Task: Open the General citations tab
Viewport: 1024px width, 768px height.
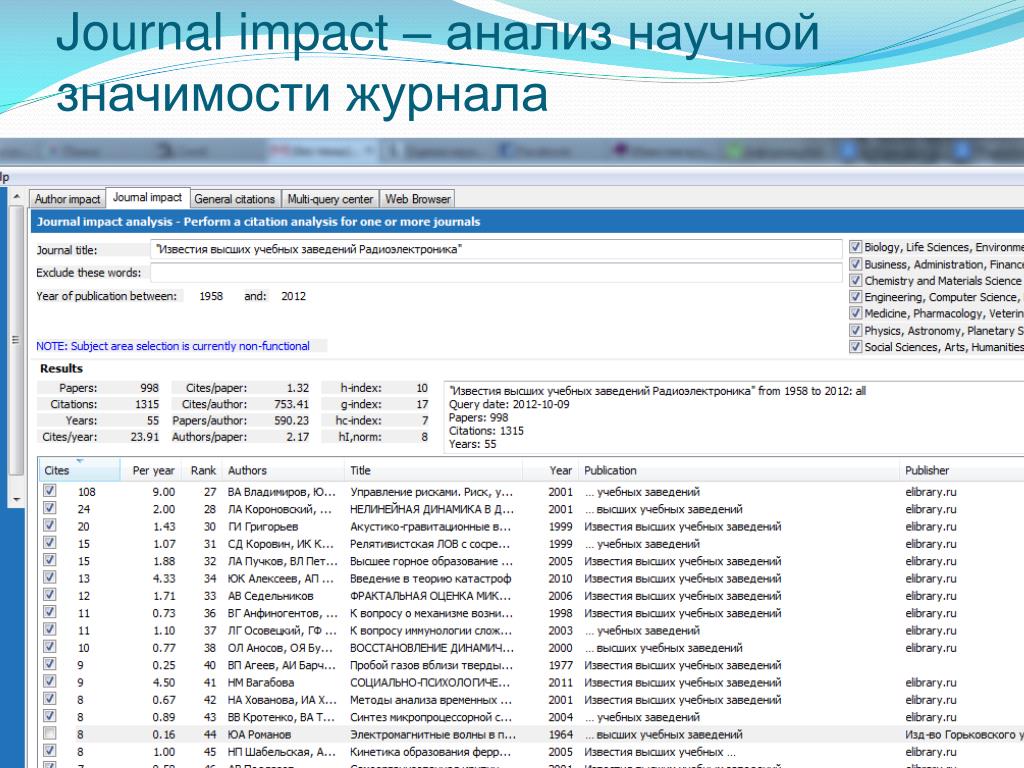Action: [234, 199]
